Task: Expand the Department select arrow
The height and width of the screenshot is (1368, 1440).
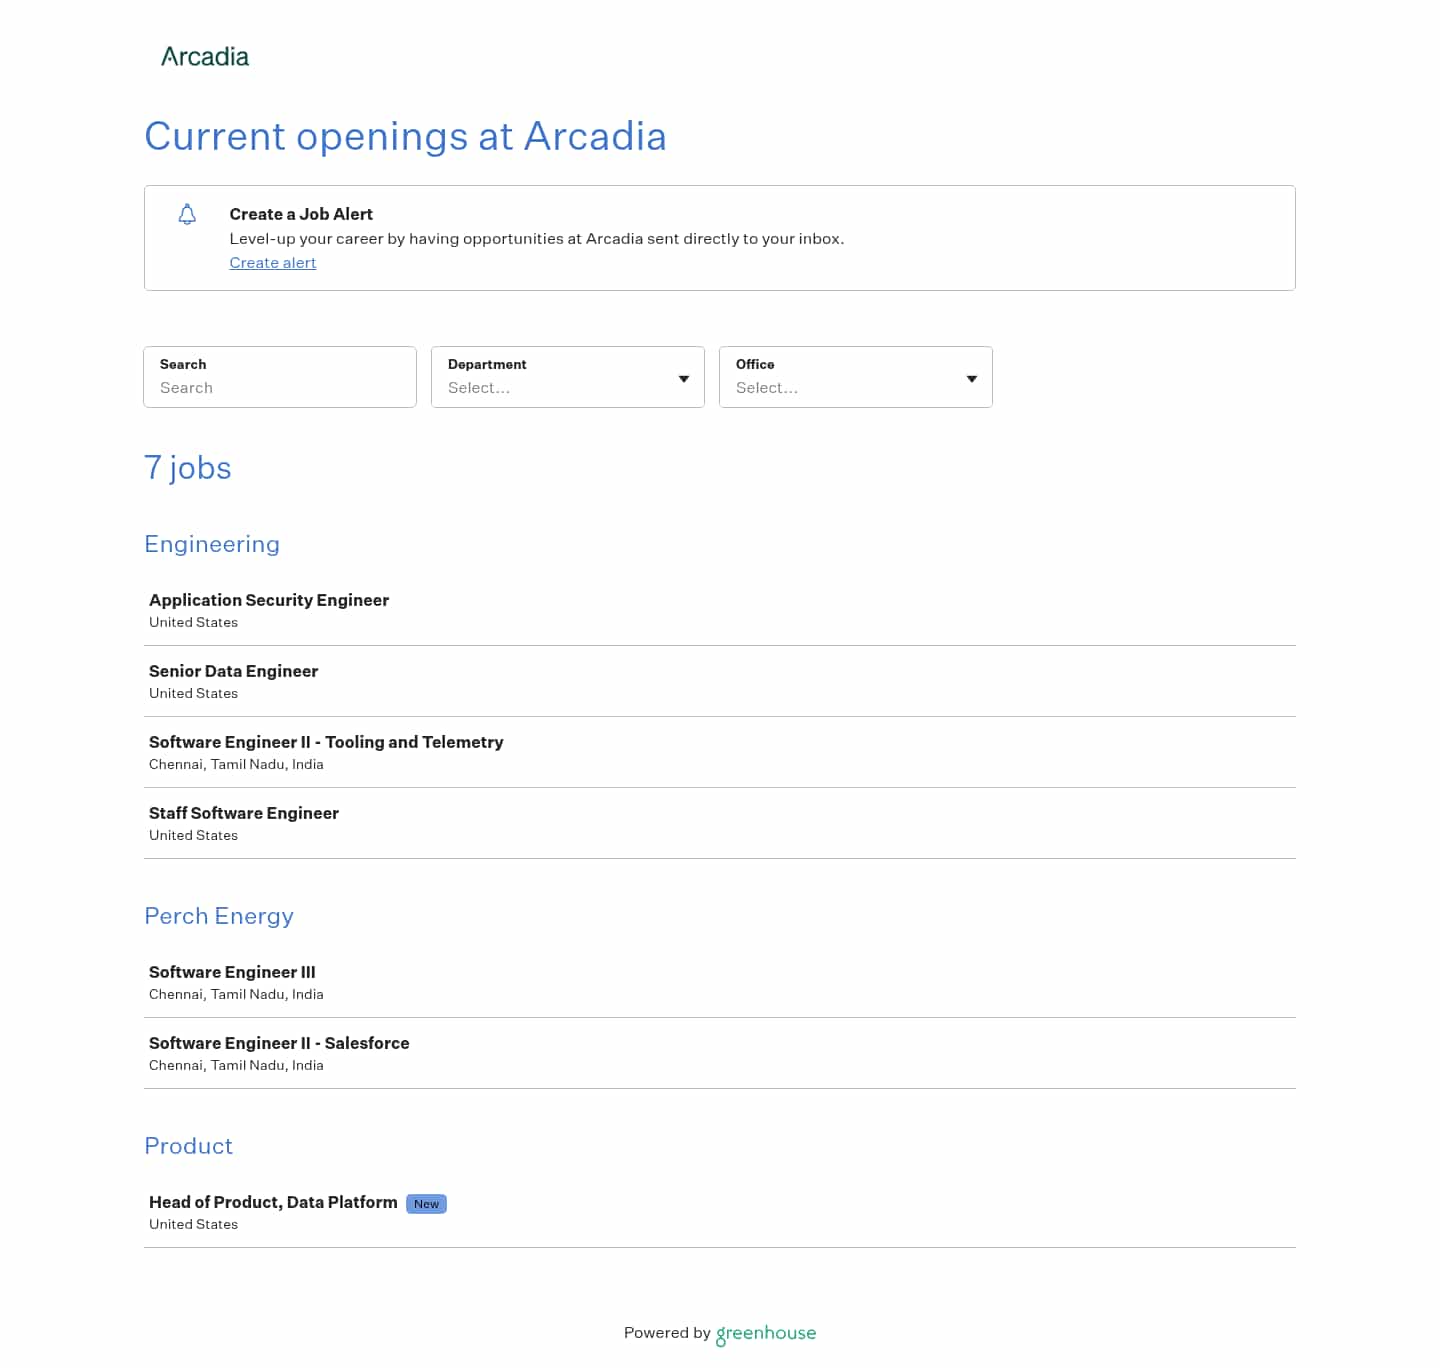Action: (683, 378)
